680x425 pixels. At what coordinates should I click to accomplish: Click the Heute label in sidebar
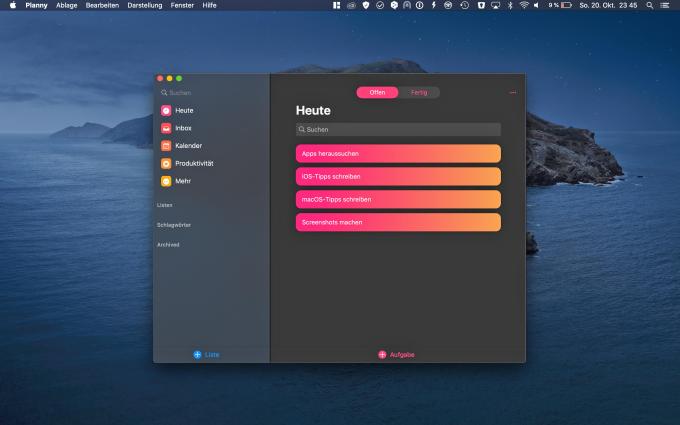pyautogui.click(x=184, y=111)
